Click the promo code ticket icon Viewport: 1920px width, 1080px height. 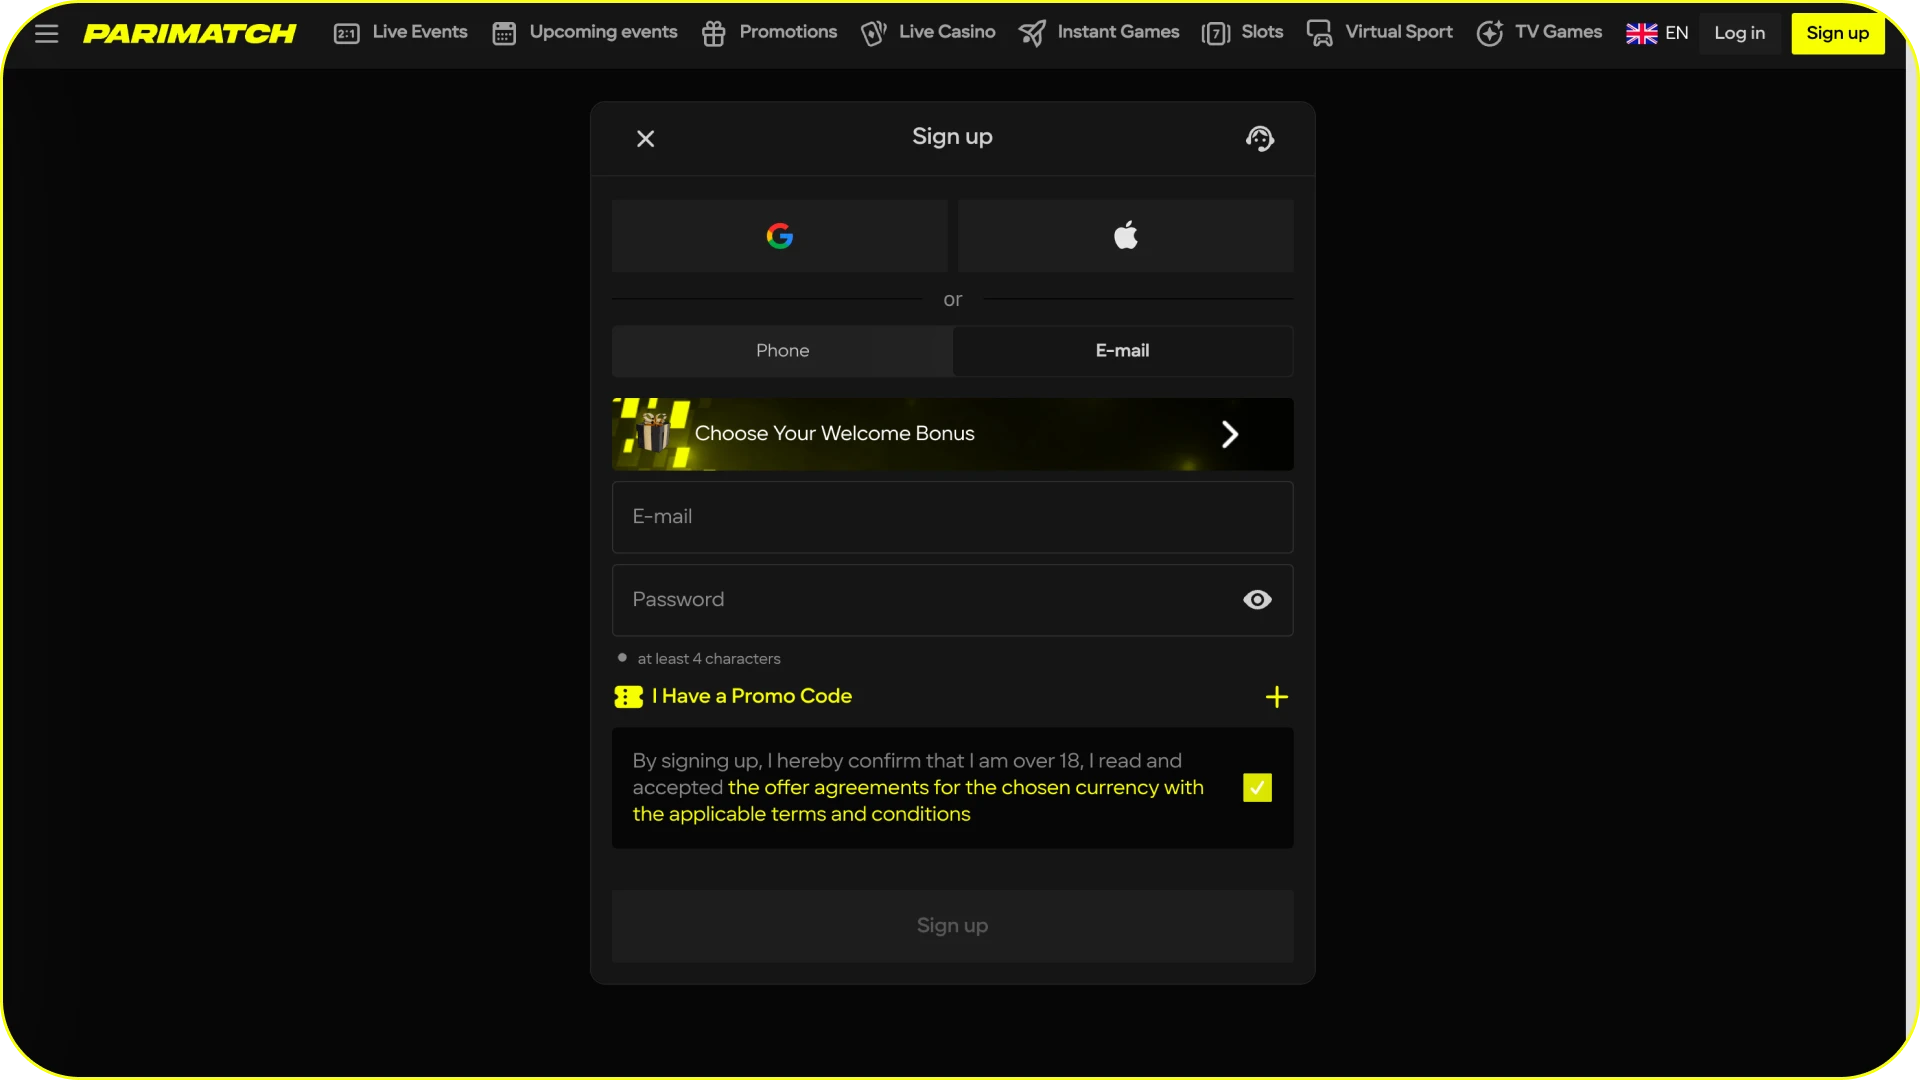point(628,697)
